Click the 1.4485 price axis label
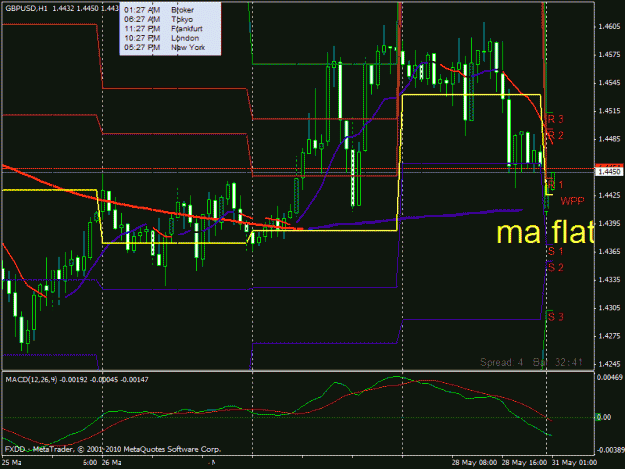Image resolution: width=625 pixels, height=469 pixels. click(609, 139)
